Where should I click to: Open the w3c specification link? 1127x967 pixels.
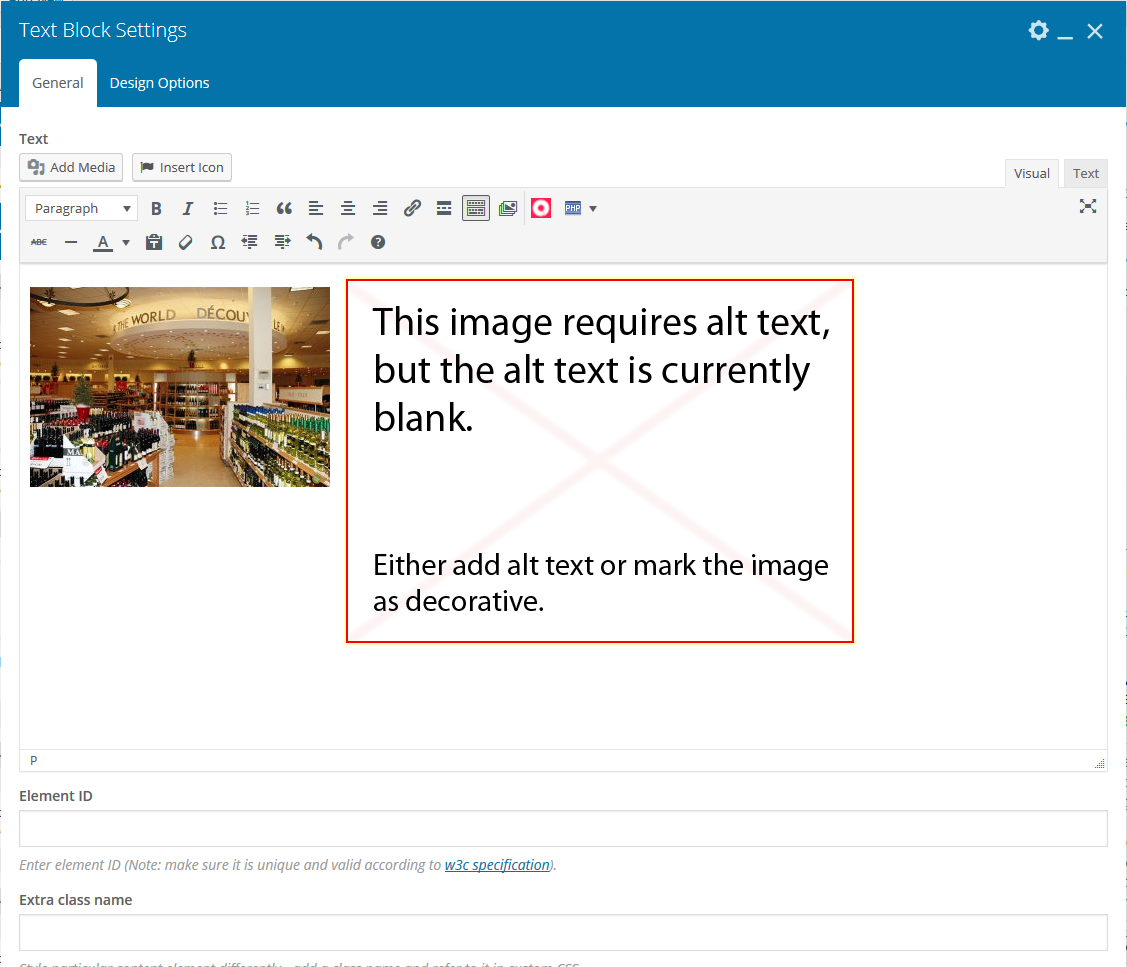point(497,865)
